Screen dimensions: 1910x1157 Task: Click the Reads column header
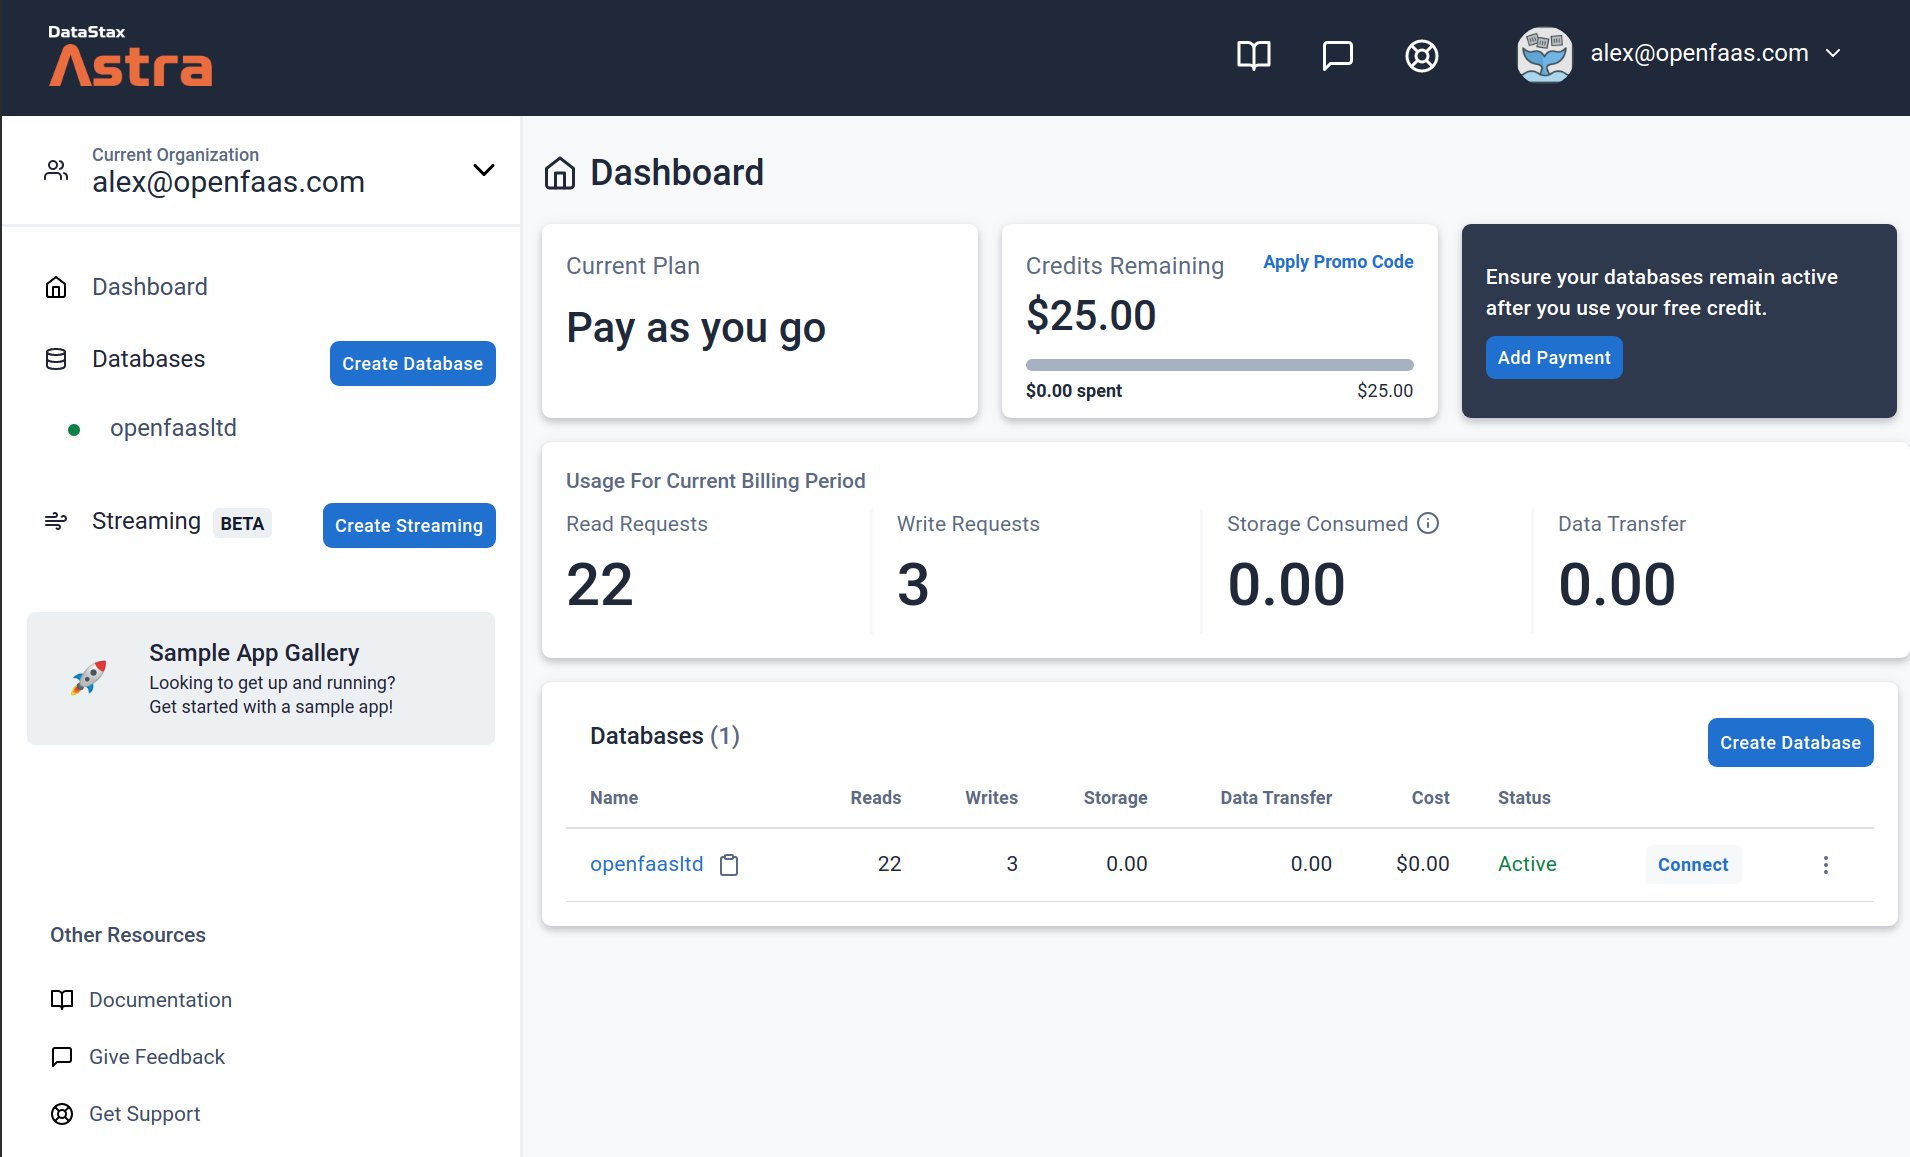876,798
